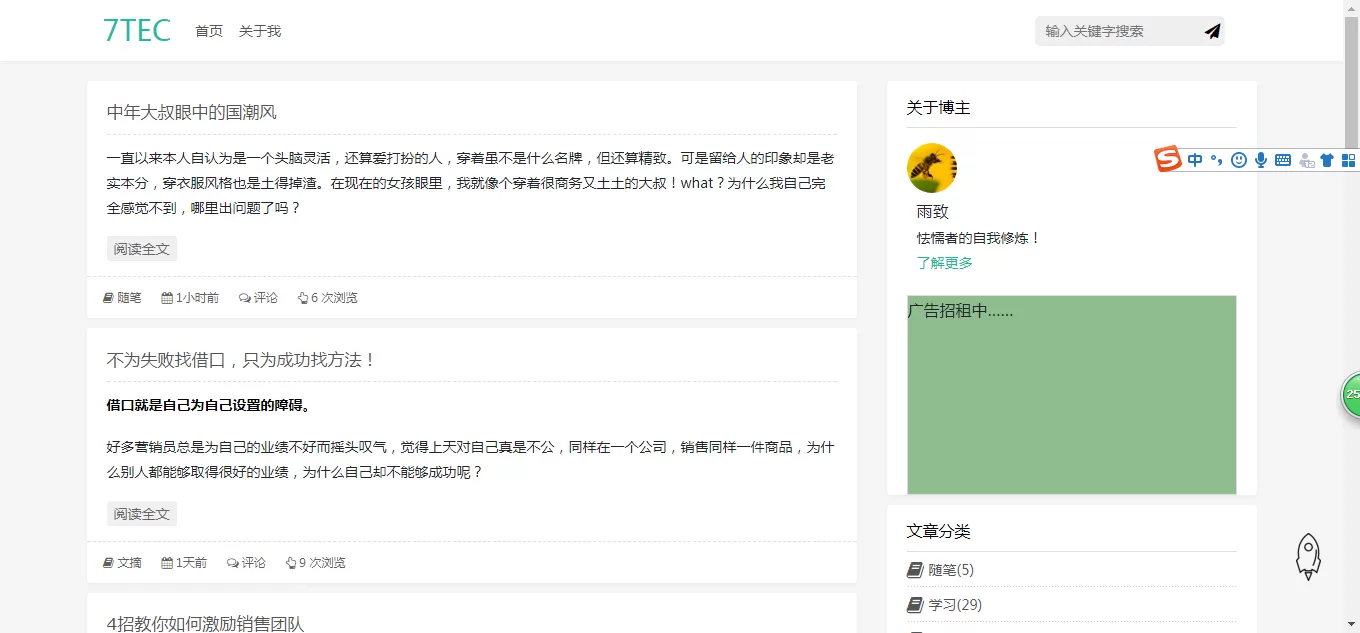Click the paper plane search icon
This screenshot has width=1360, height=633.
pyautogui.click(x=1212, y=31)
